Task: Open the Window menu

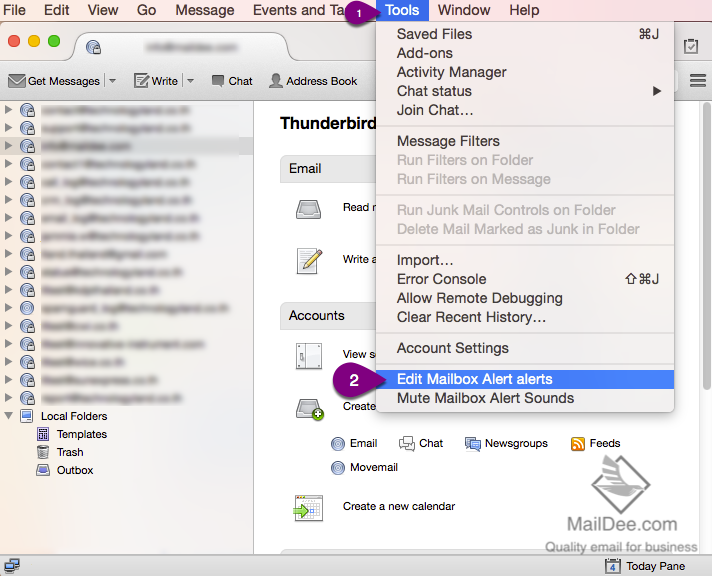Action: coord(464,10)
